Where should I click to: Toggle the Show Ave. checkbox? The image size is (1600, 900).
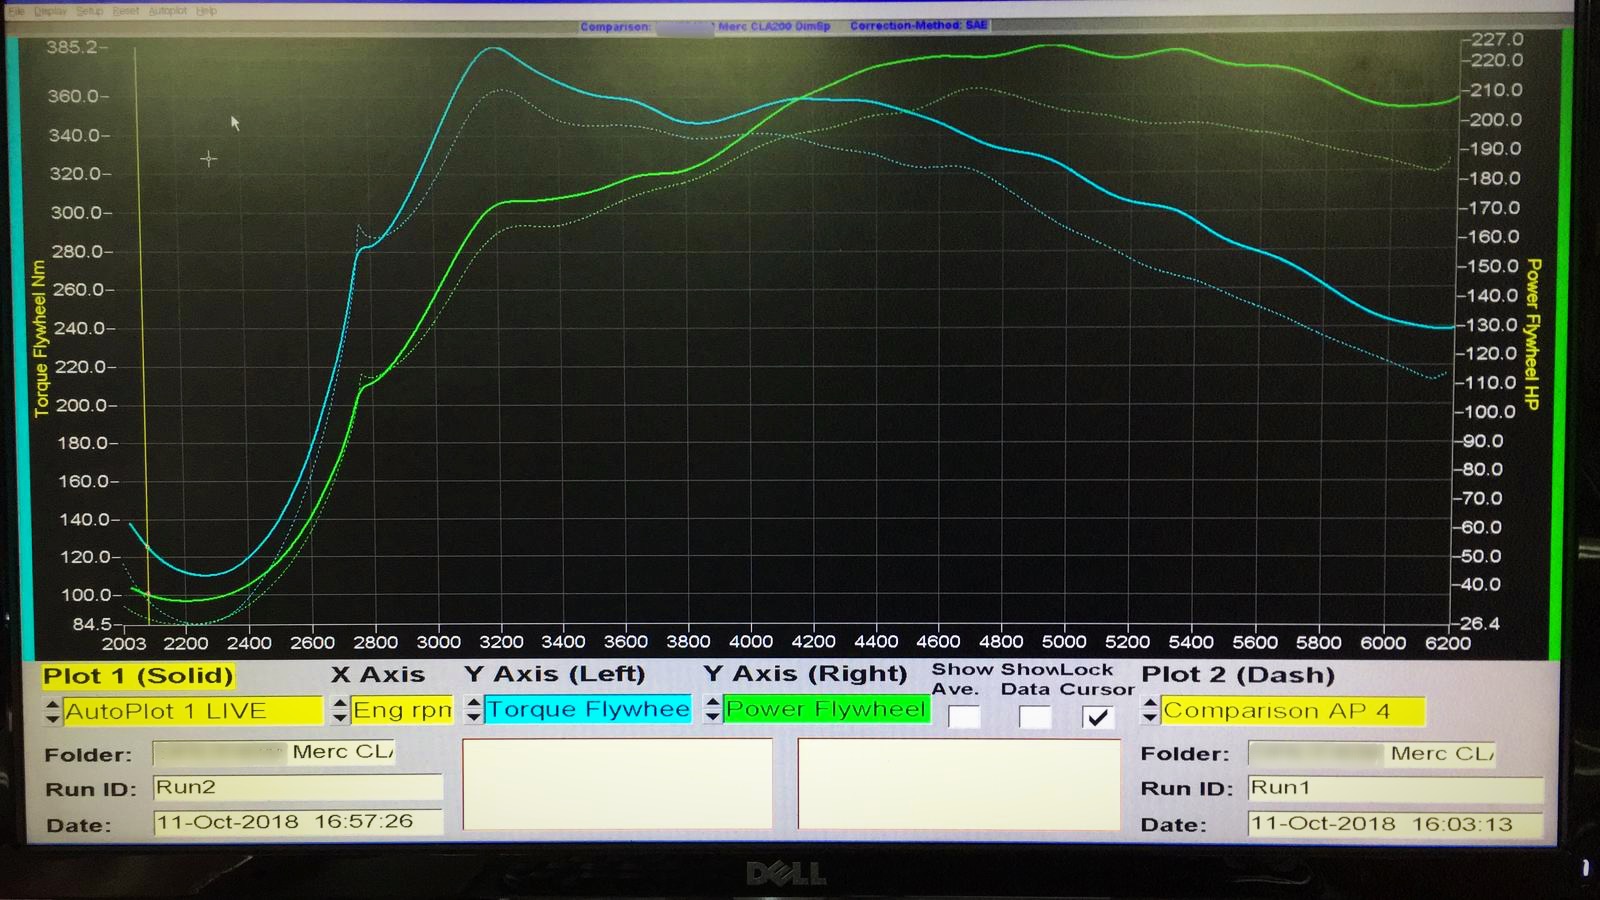(x=964, y=717)
